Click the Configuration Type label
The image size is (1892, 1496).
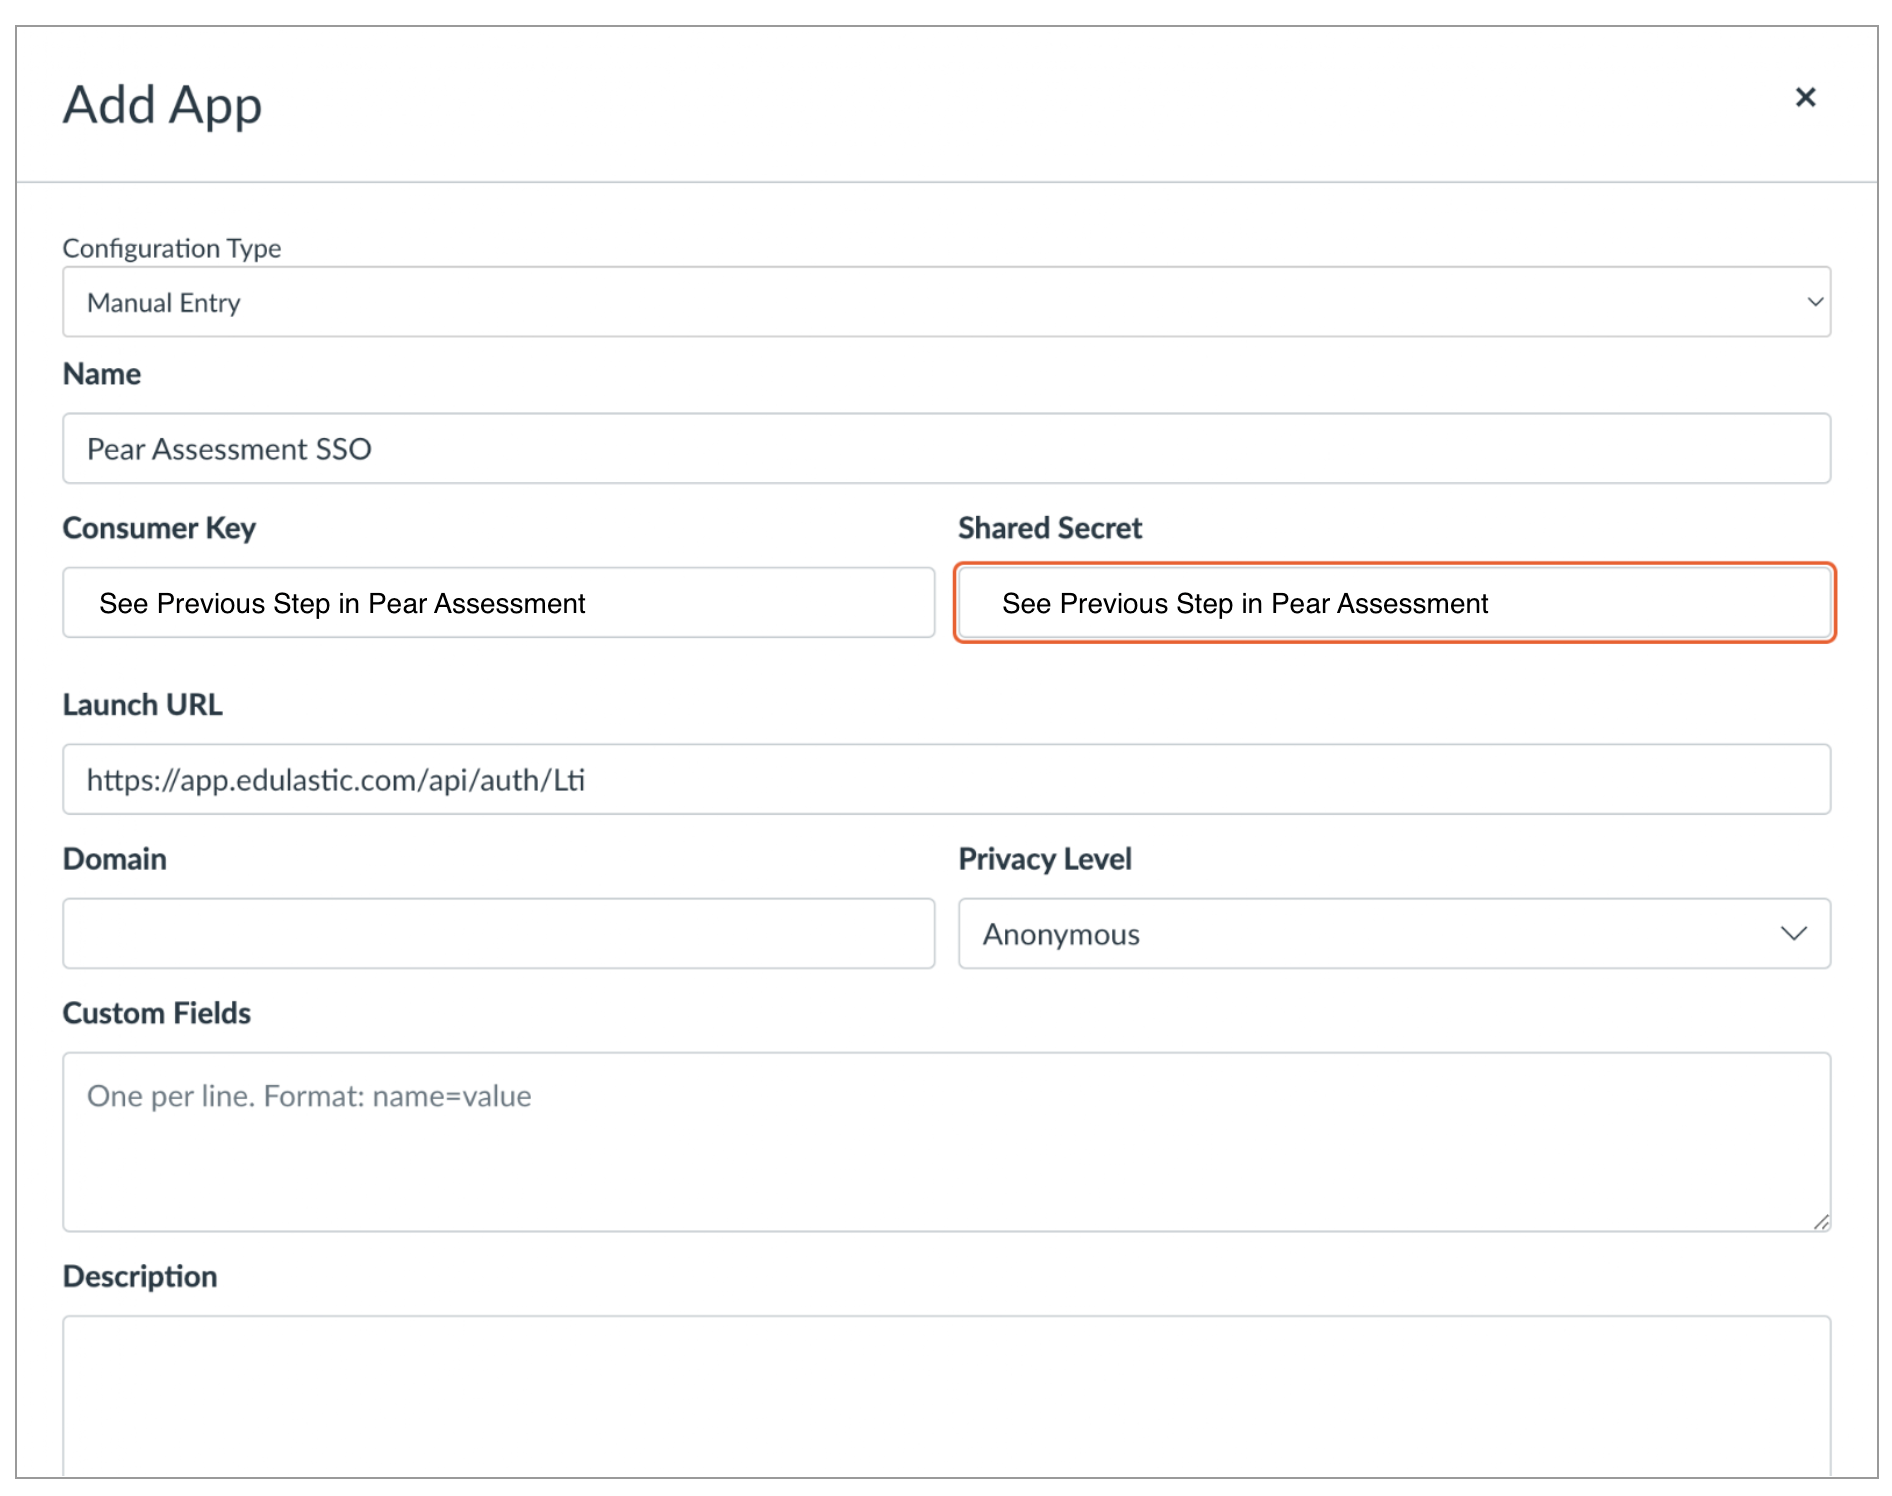click(172, 248)
